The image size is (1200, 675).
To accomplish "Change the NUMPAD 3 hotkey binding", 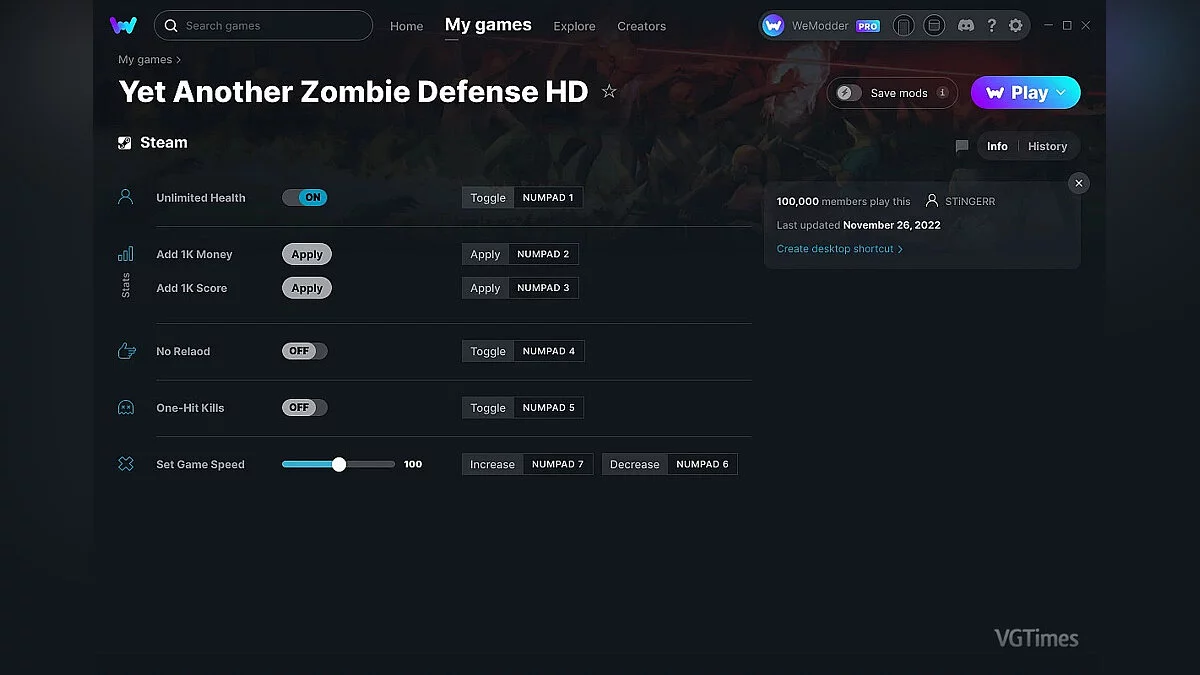I will point(543,288).
